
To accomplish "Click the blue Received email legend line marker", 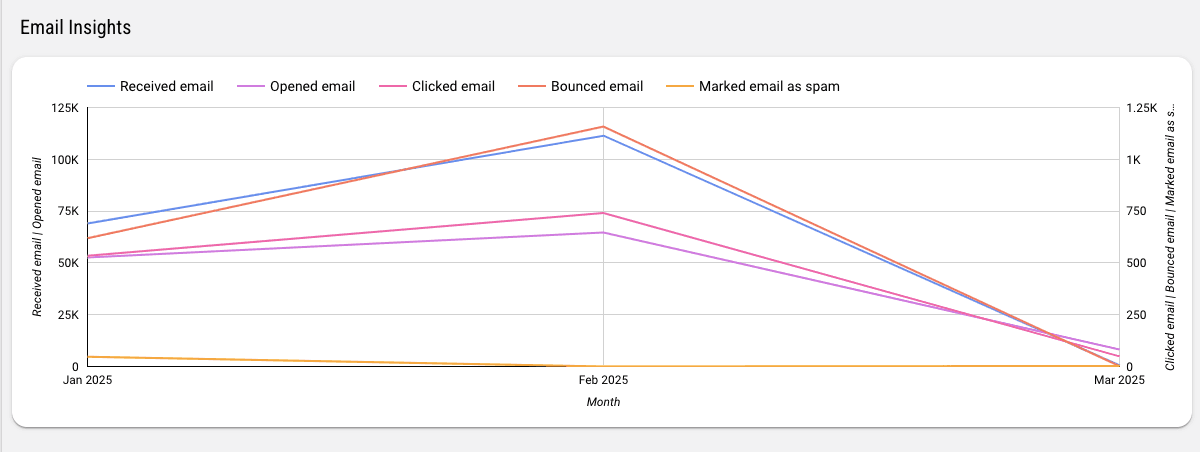I will (x=100, y=86).
